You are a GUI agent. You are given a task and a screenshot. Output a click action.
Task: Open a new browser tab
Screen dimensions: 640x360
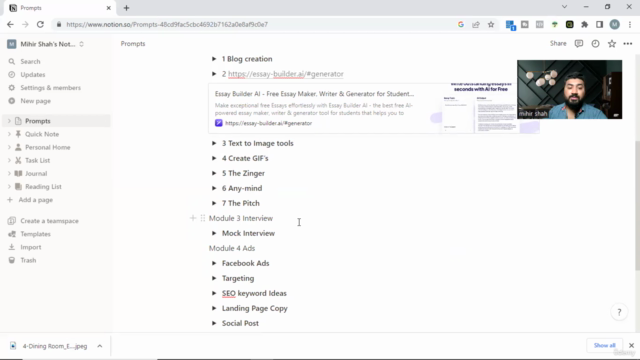point(127,8)
